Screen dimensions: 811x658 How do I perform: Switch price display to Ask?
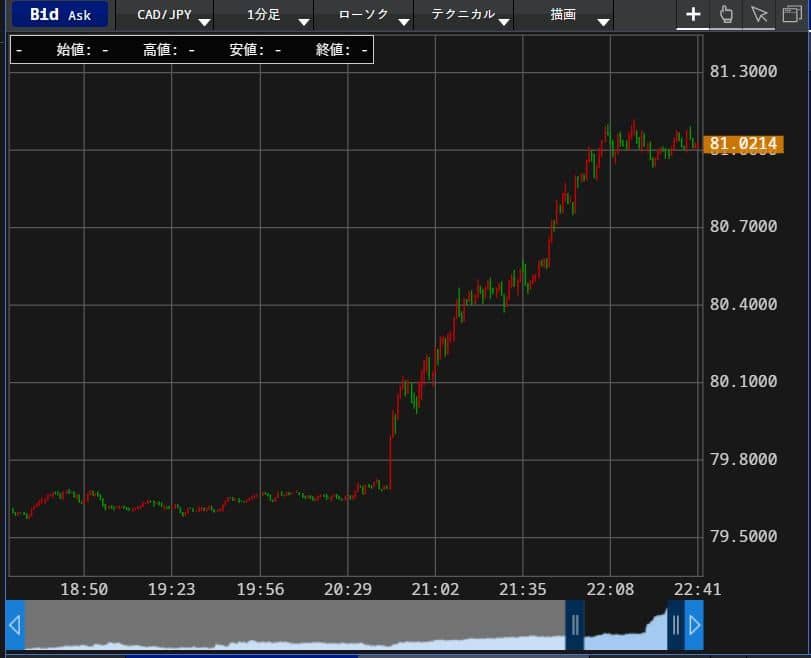[79, 16]
